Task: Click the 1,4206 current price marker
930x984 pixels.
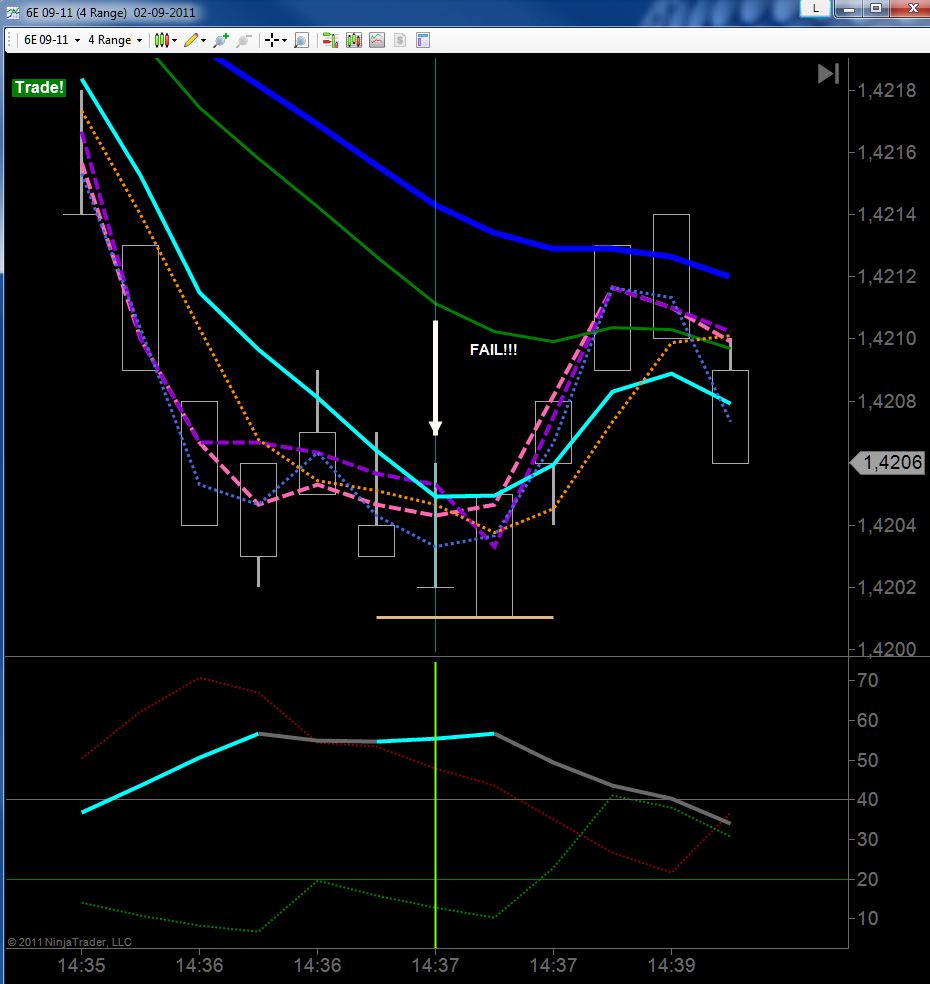Action: [887, 463]
